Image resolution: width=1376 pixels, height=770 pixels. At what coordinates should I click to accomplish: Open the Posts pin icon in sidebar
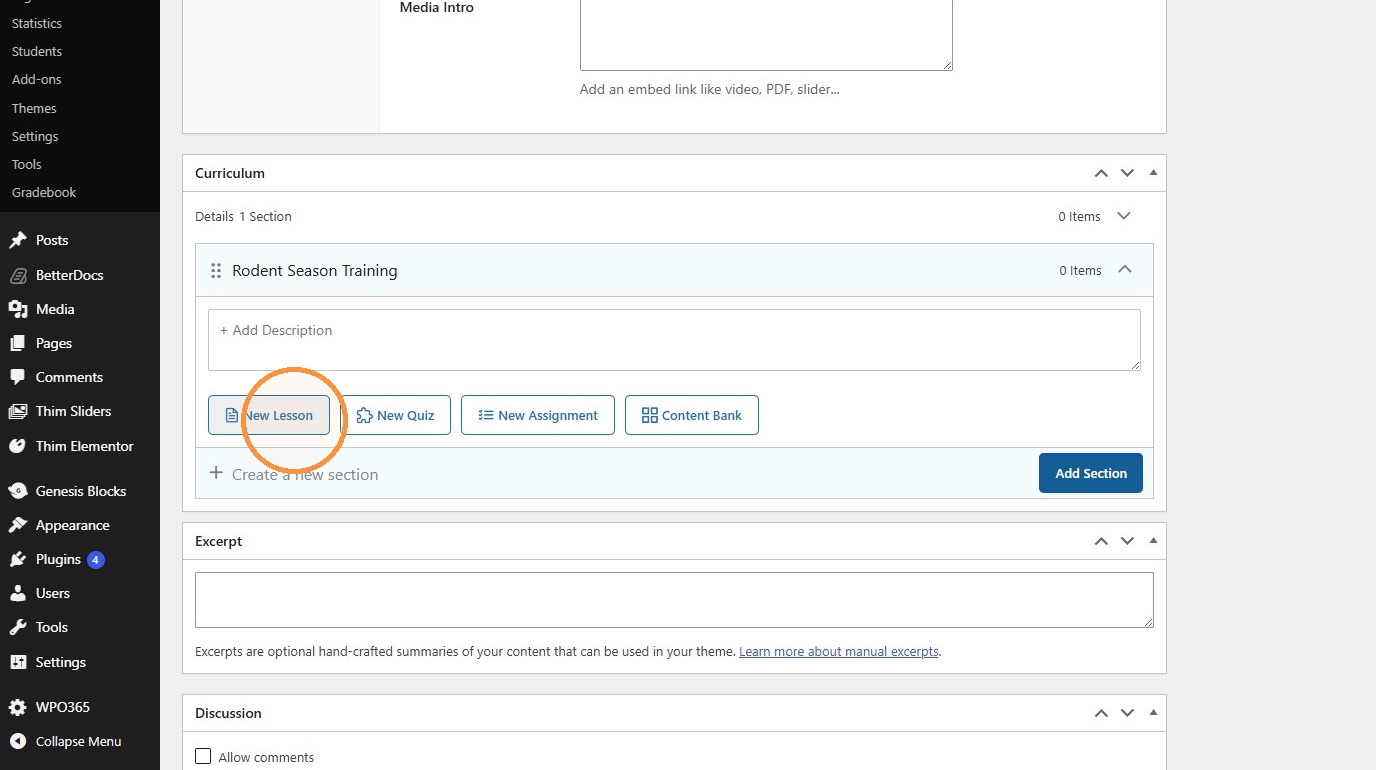pos(17,240)
